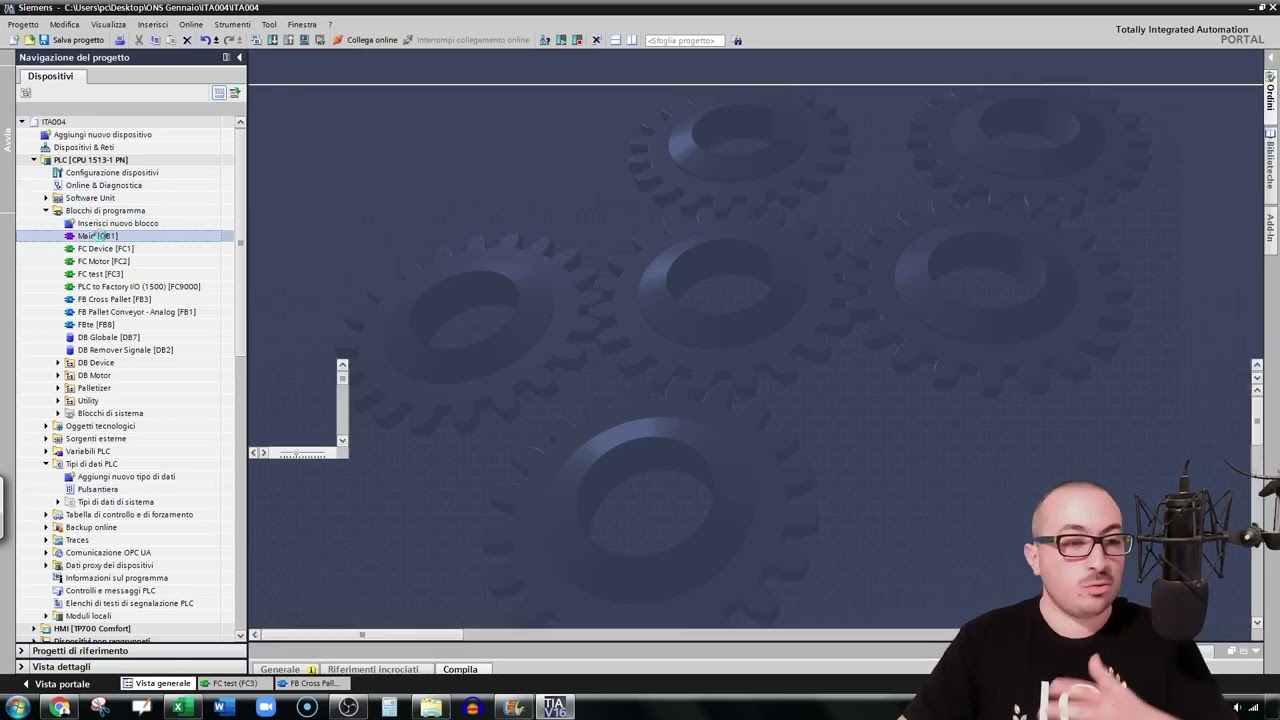The height and width of the screenshot is (720, 1280).
Task: Open Dispositivi & Reti item
Action: [x=83, y=147]
